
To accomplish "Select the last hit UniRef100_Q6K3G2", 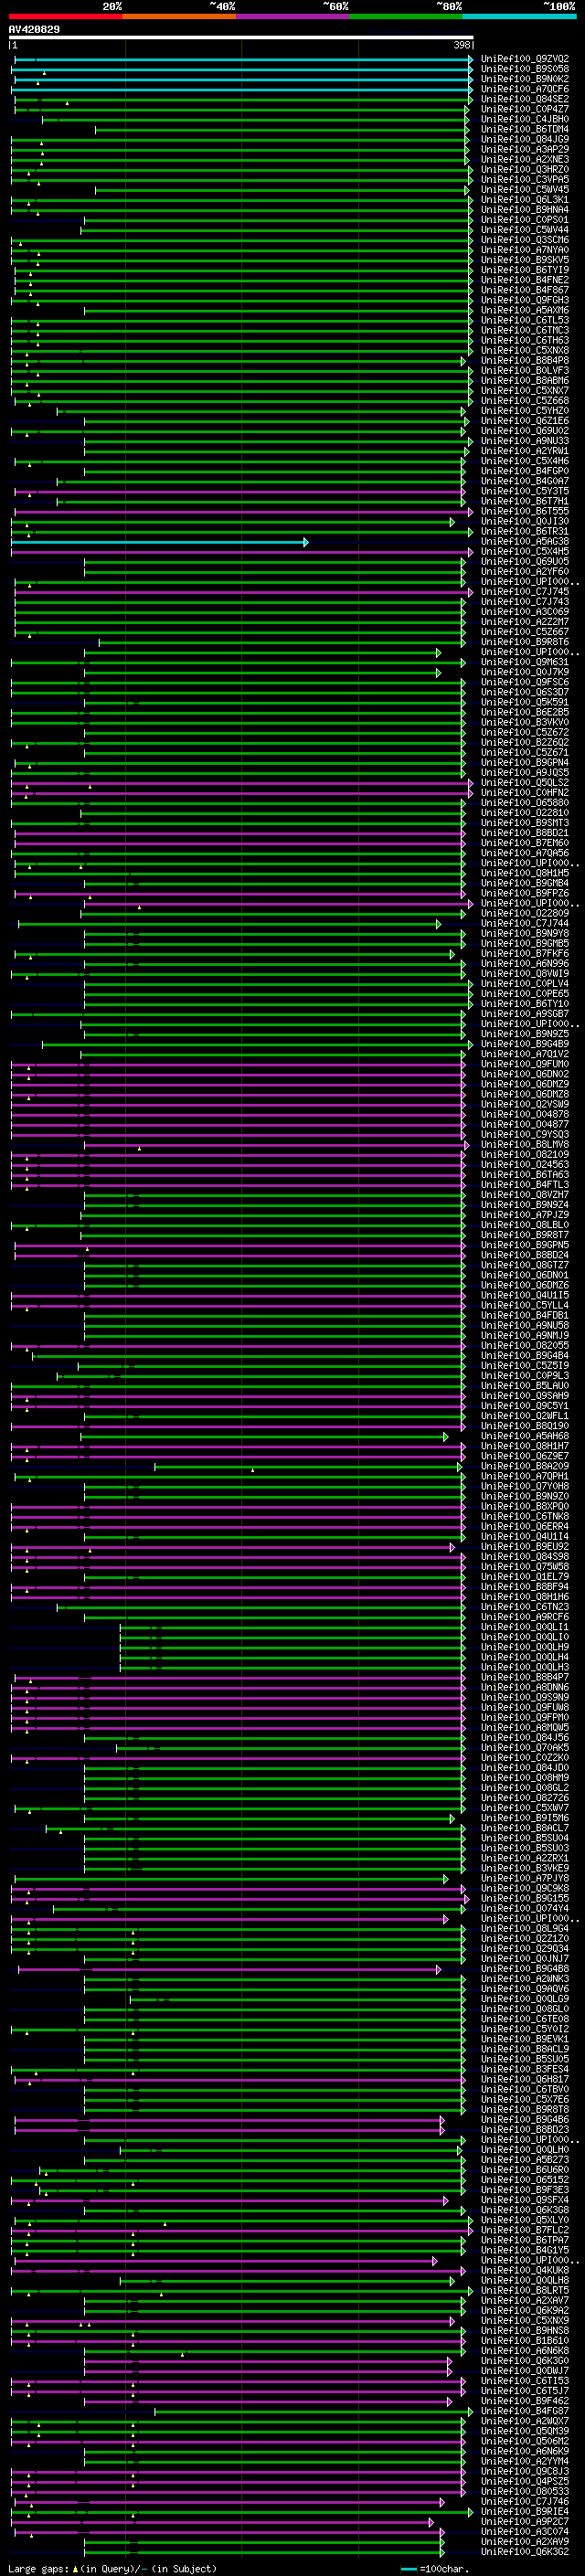I will pos(525,2552).
